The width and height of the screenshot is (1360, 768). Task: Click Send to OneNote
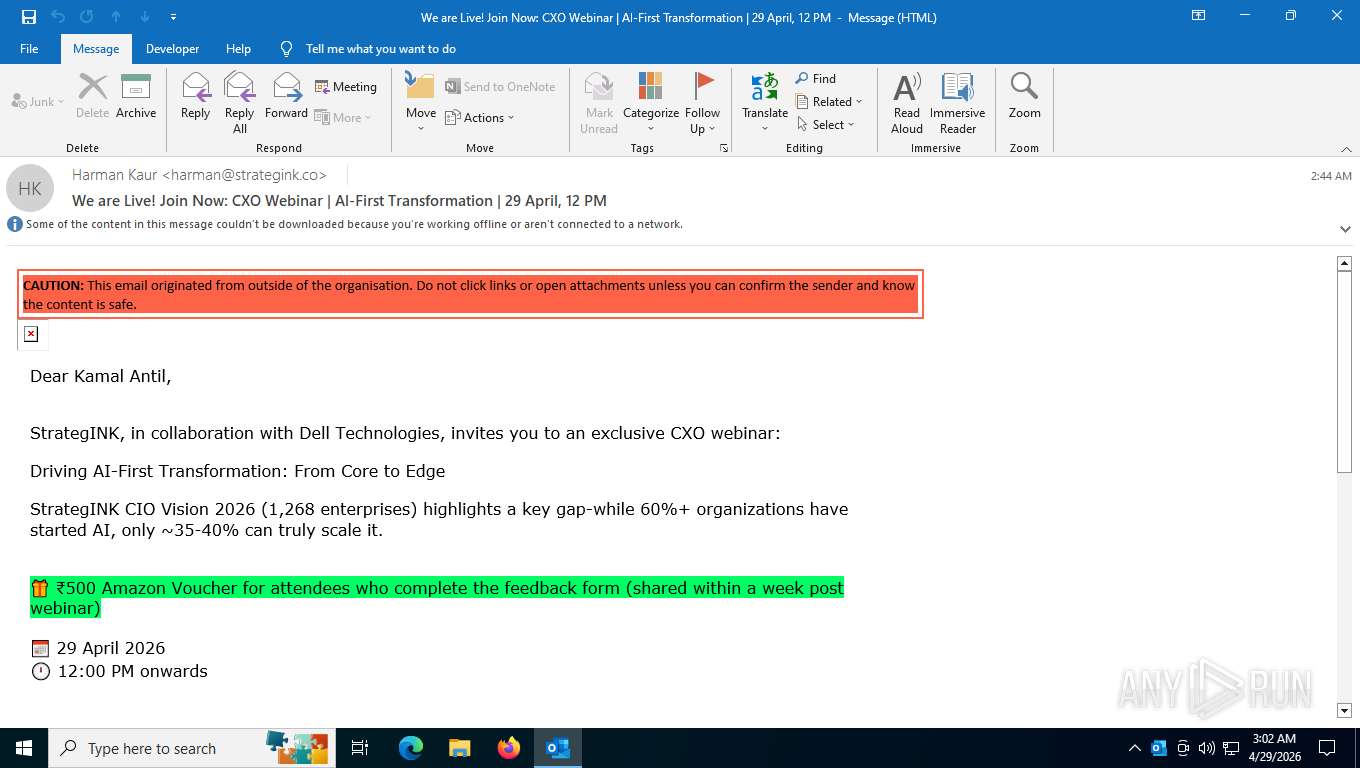tap(500, 87)
